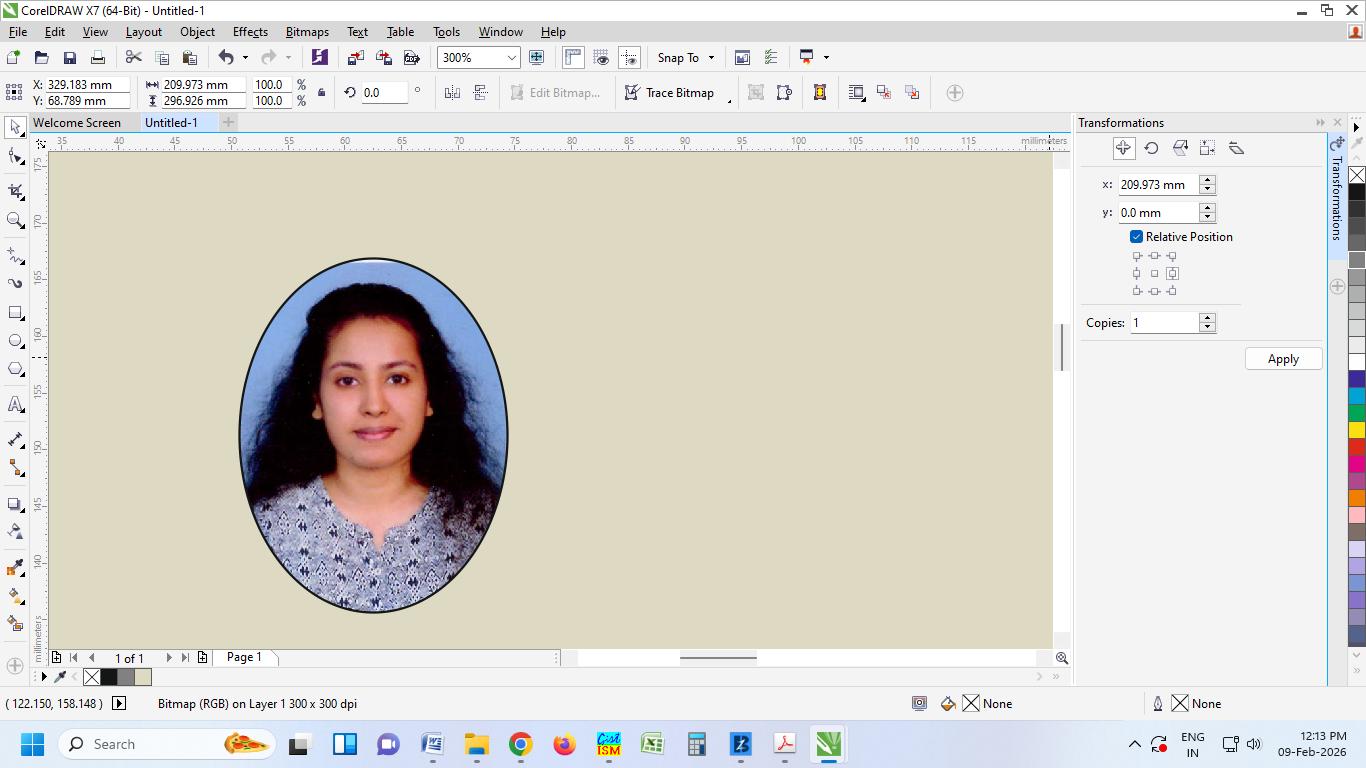The width and height of the screenshot is (1366, 768).
Task: Select the Pick tool in toolbox
Action: pos(15,128)
